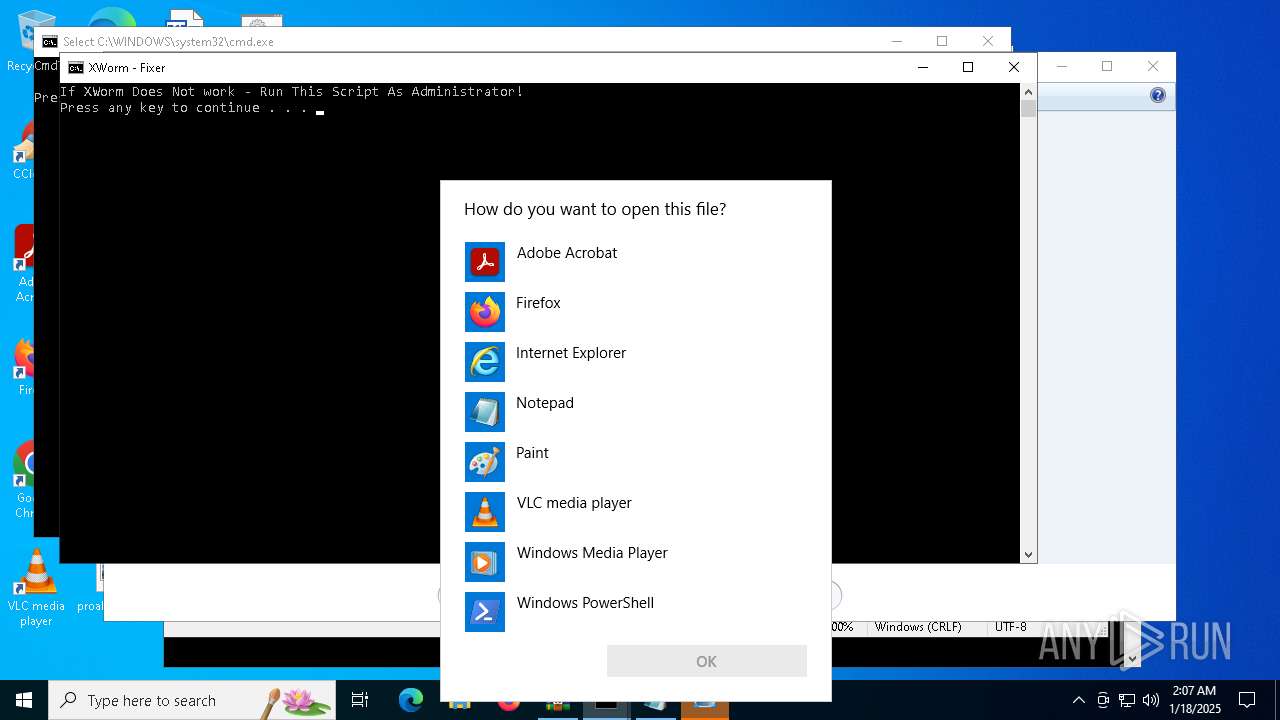
Task: Select the VLC media player cone icon in list
Action: (485, 512)
